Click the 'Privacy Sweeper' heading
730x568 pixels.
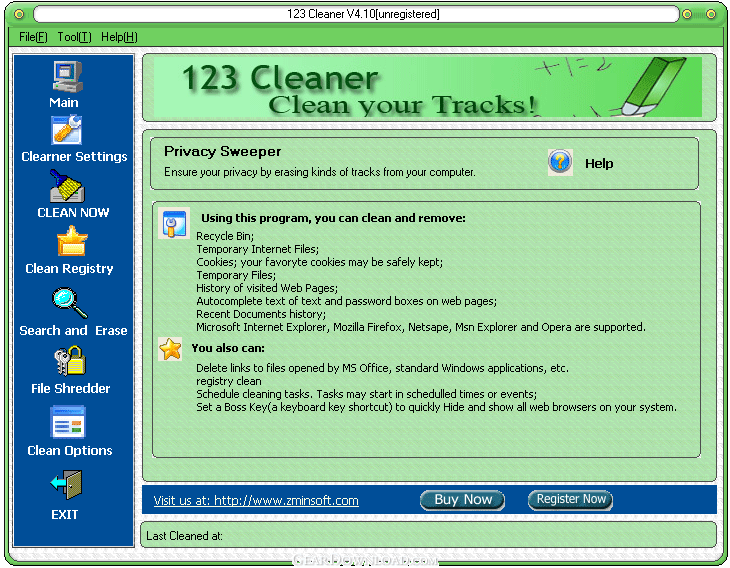pyautogui.click(x=223, y=151)
